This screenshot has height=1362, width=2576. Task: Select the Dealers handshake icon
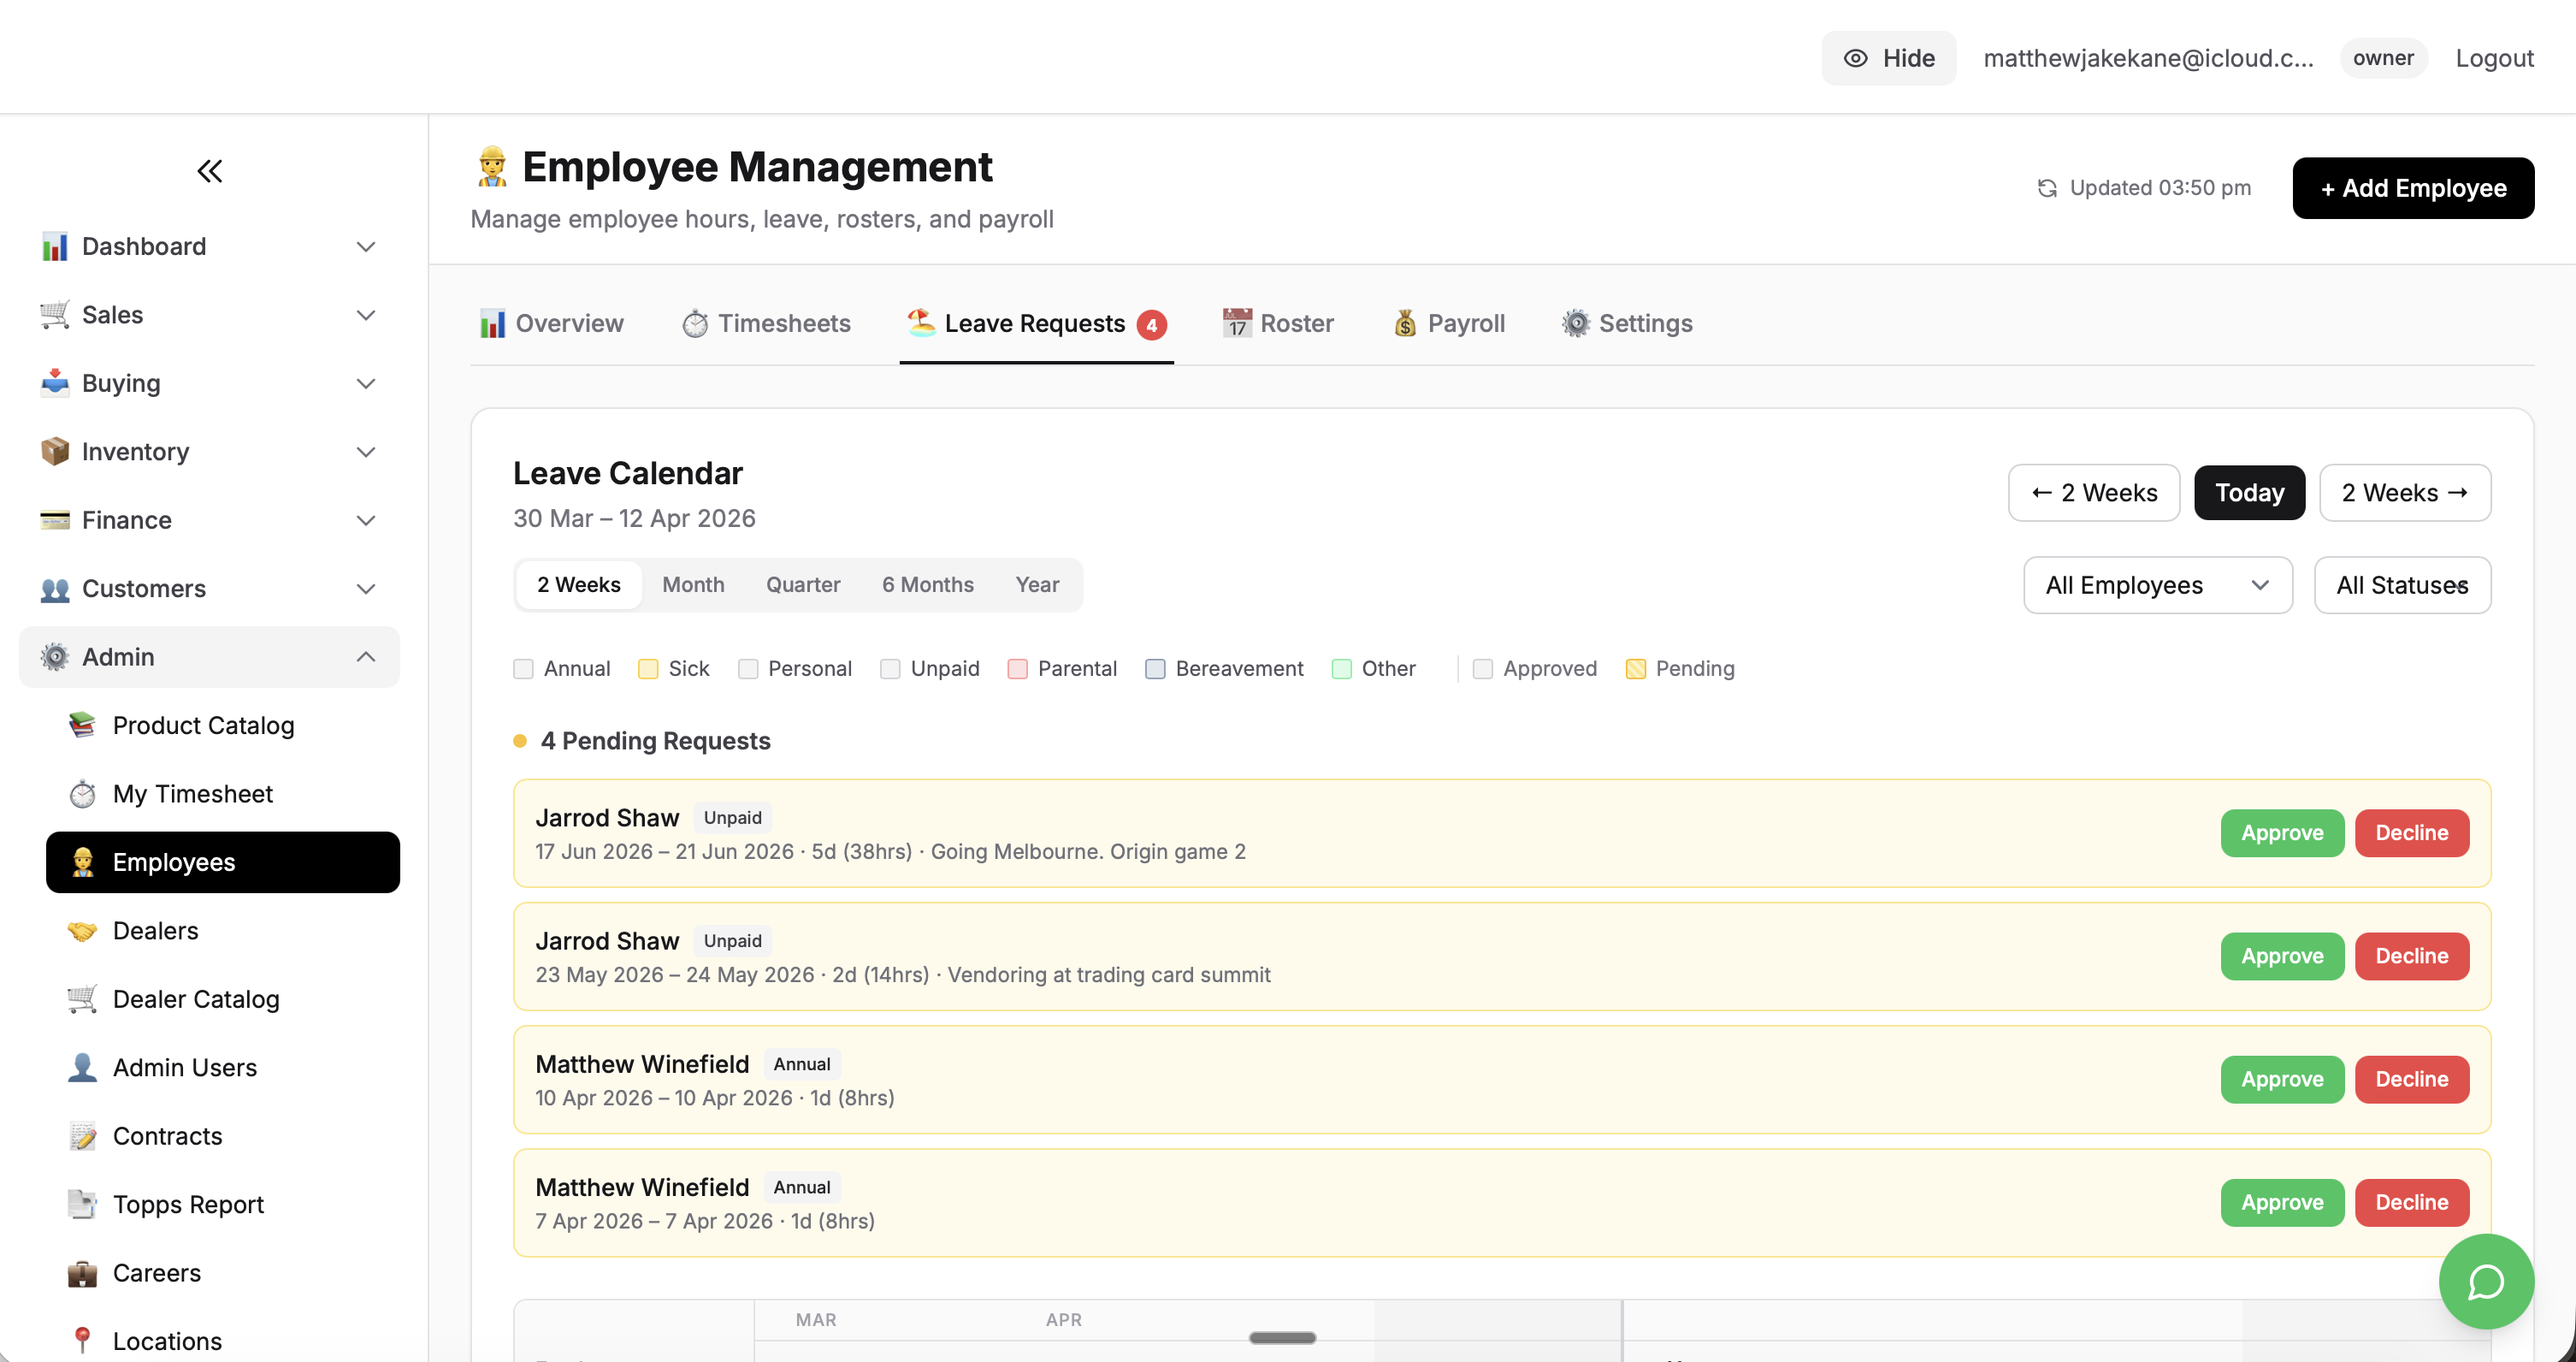pyautogui.click(x=83, y=930)
